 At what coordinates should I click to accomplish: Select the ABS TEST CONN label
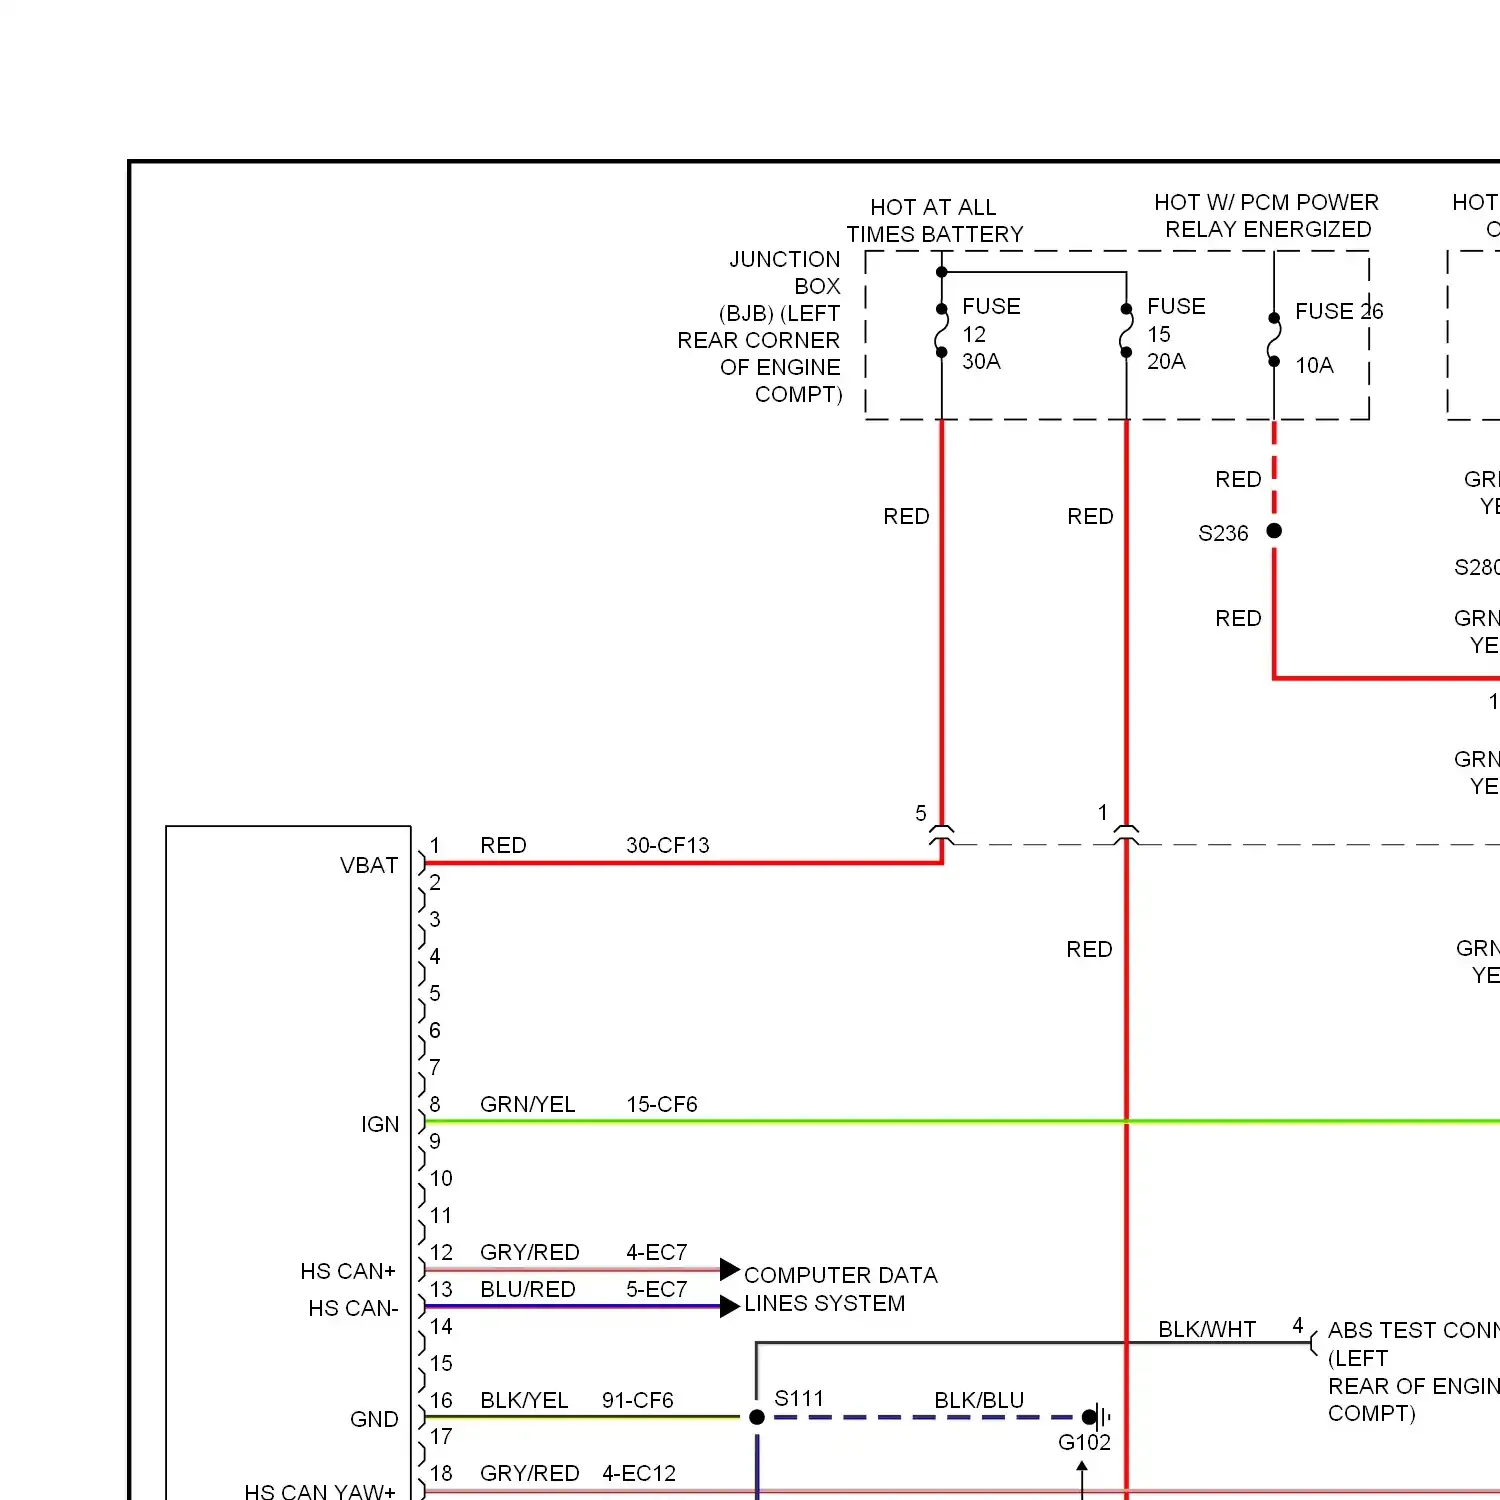(x=1414, y=1331)
